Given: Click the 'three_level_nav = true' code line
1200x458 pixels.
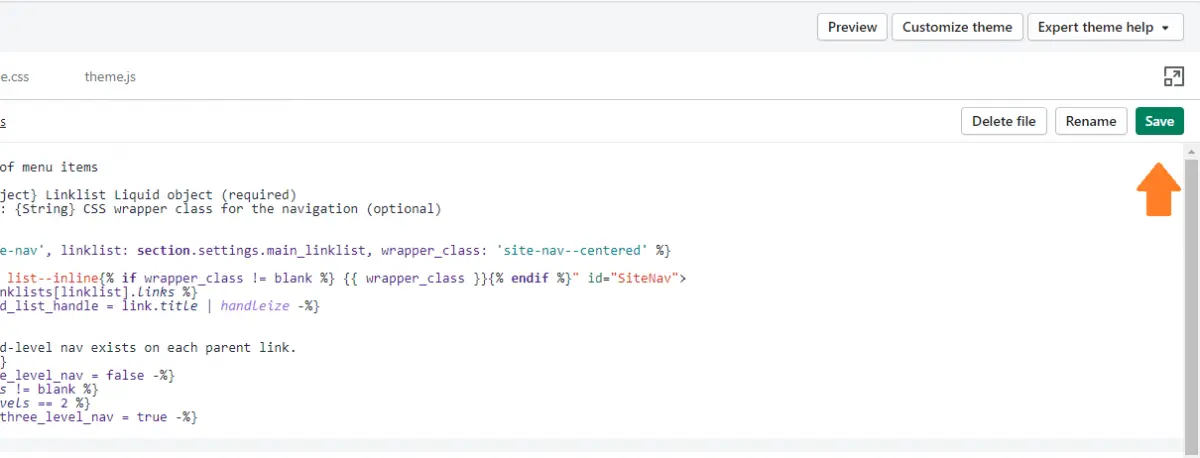Looking at the screenshot, I should (99, 416).
